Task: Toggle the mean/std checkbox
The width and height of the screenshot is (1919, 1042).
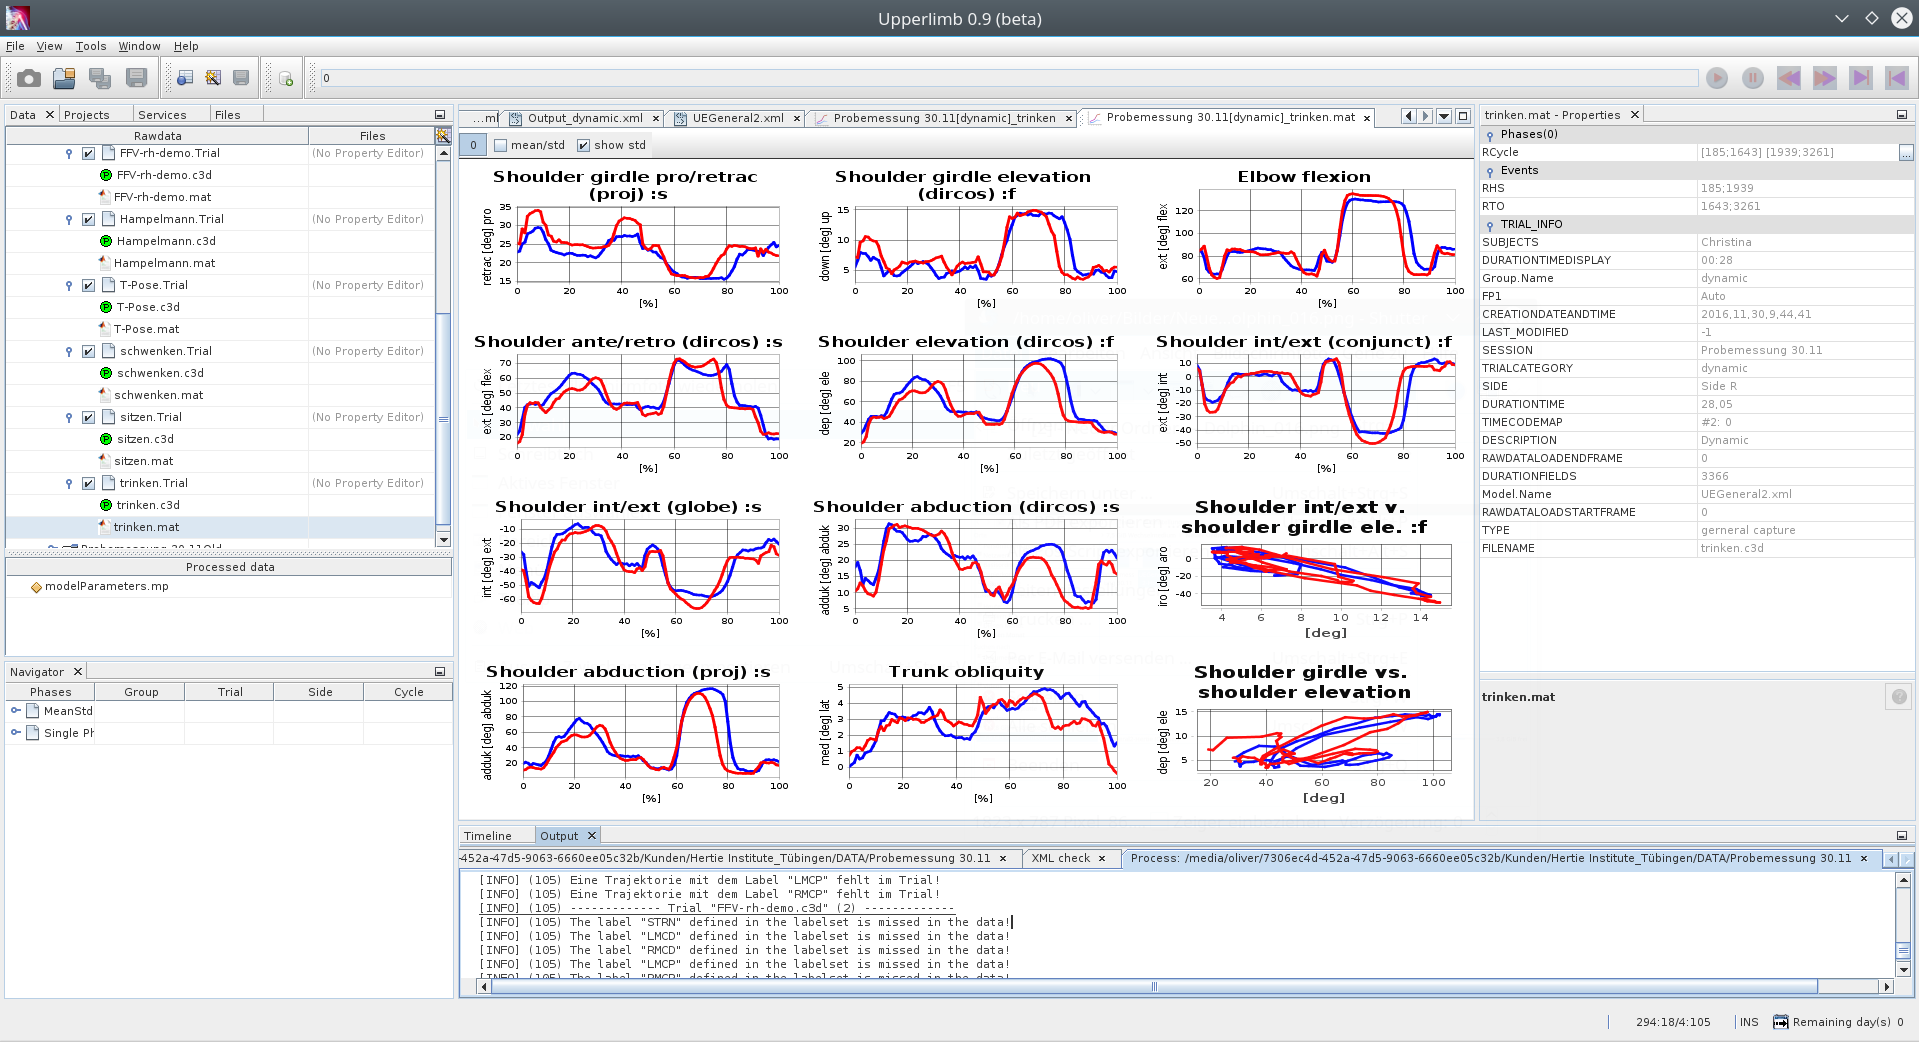Action: click(501, 146)
